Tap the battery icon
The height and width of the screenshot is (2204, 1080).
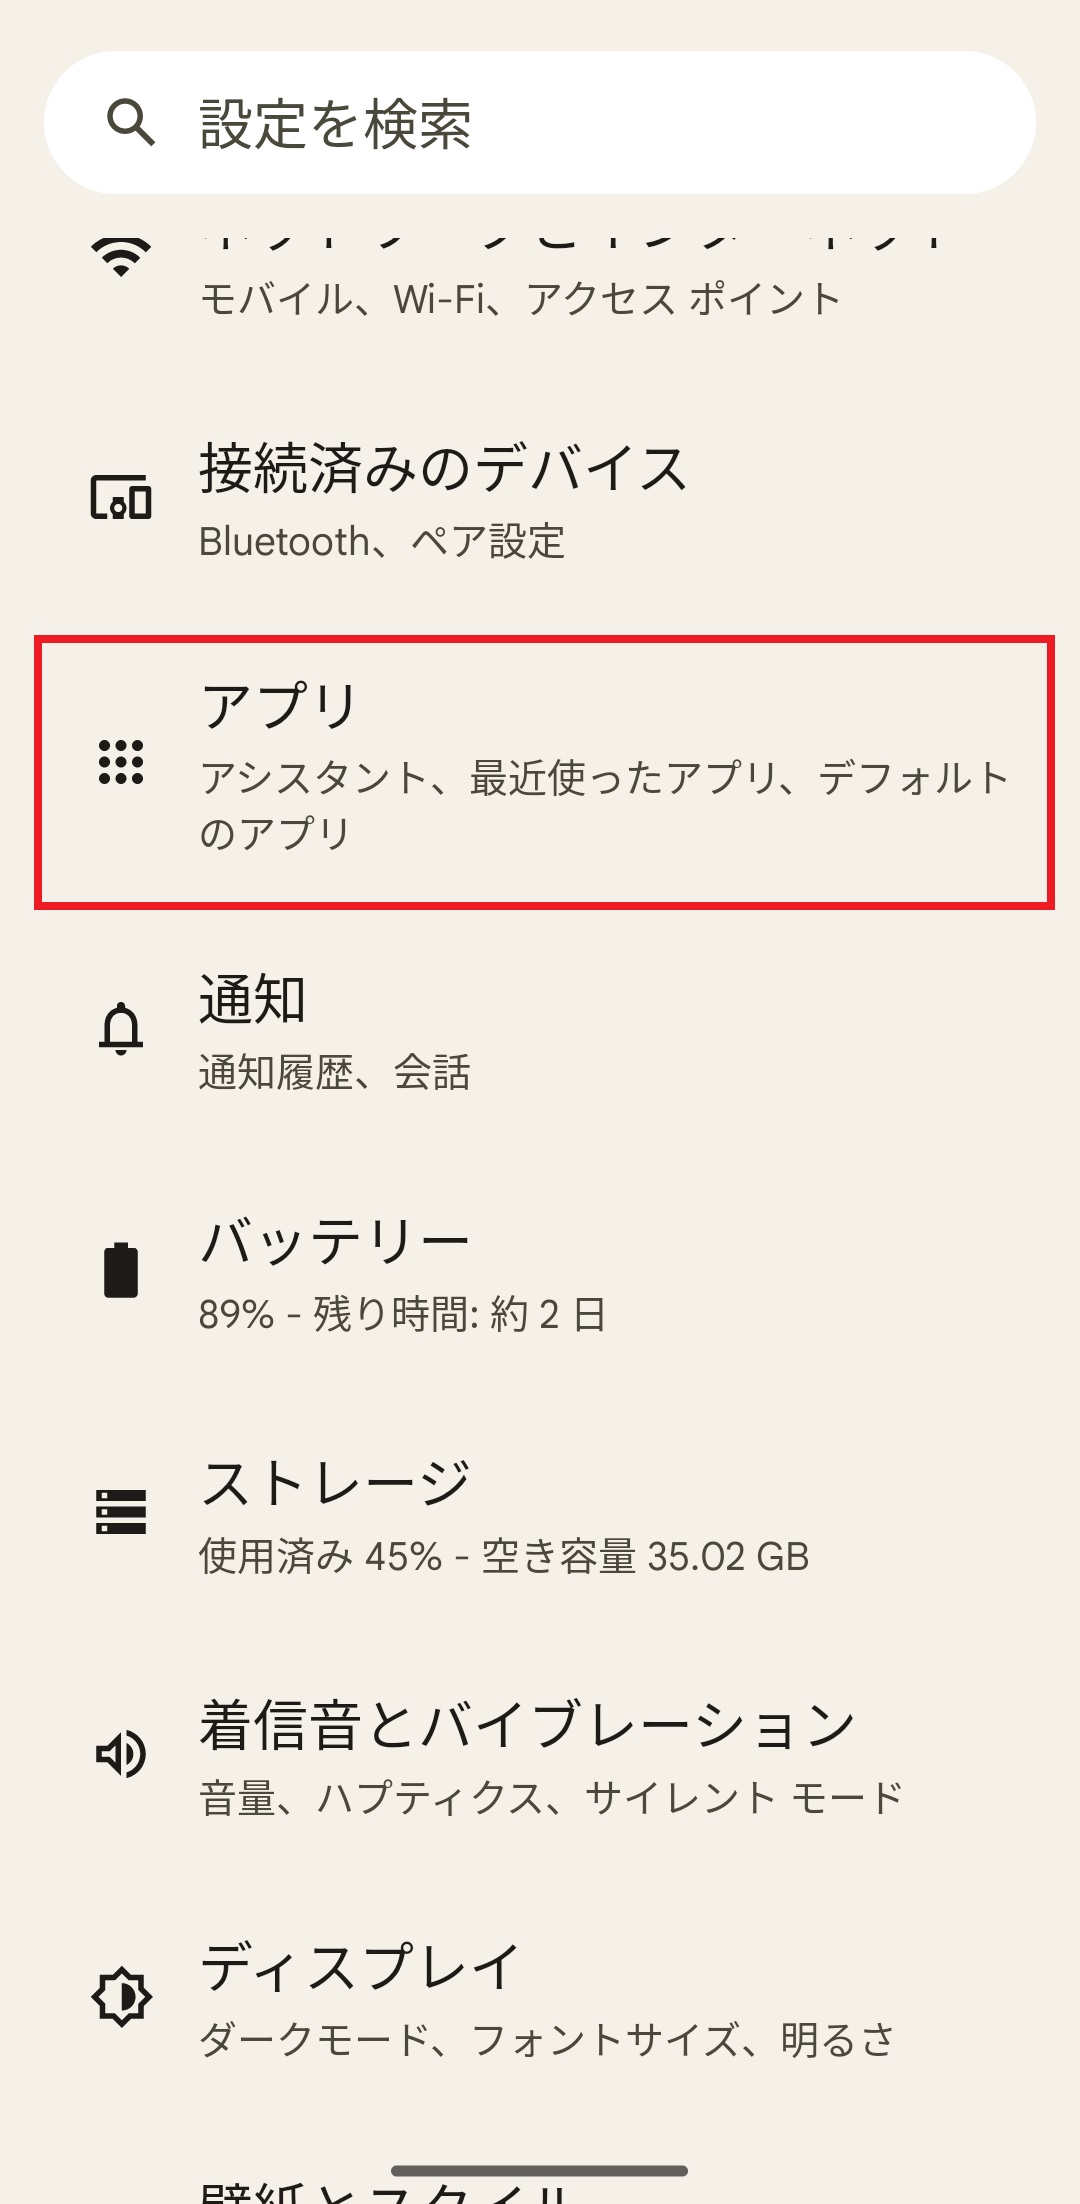pos(121,1270)
